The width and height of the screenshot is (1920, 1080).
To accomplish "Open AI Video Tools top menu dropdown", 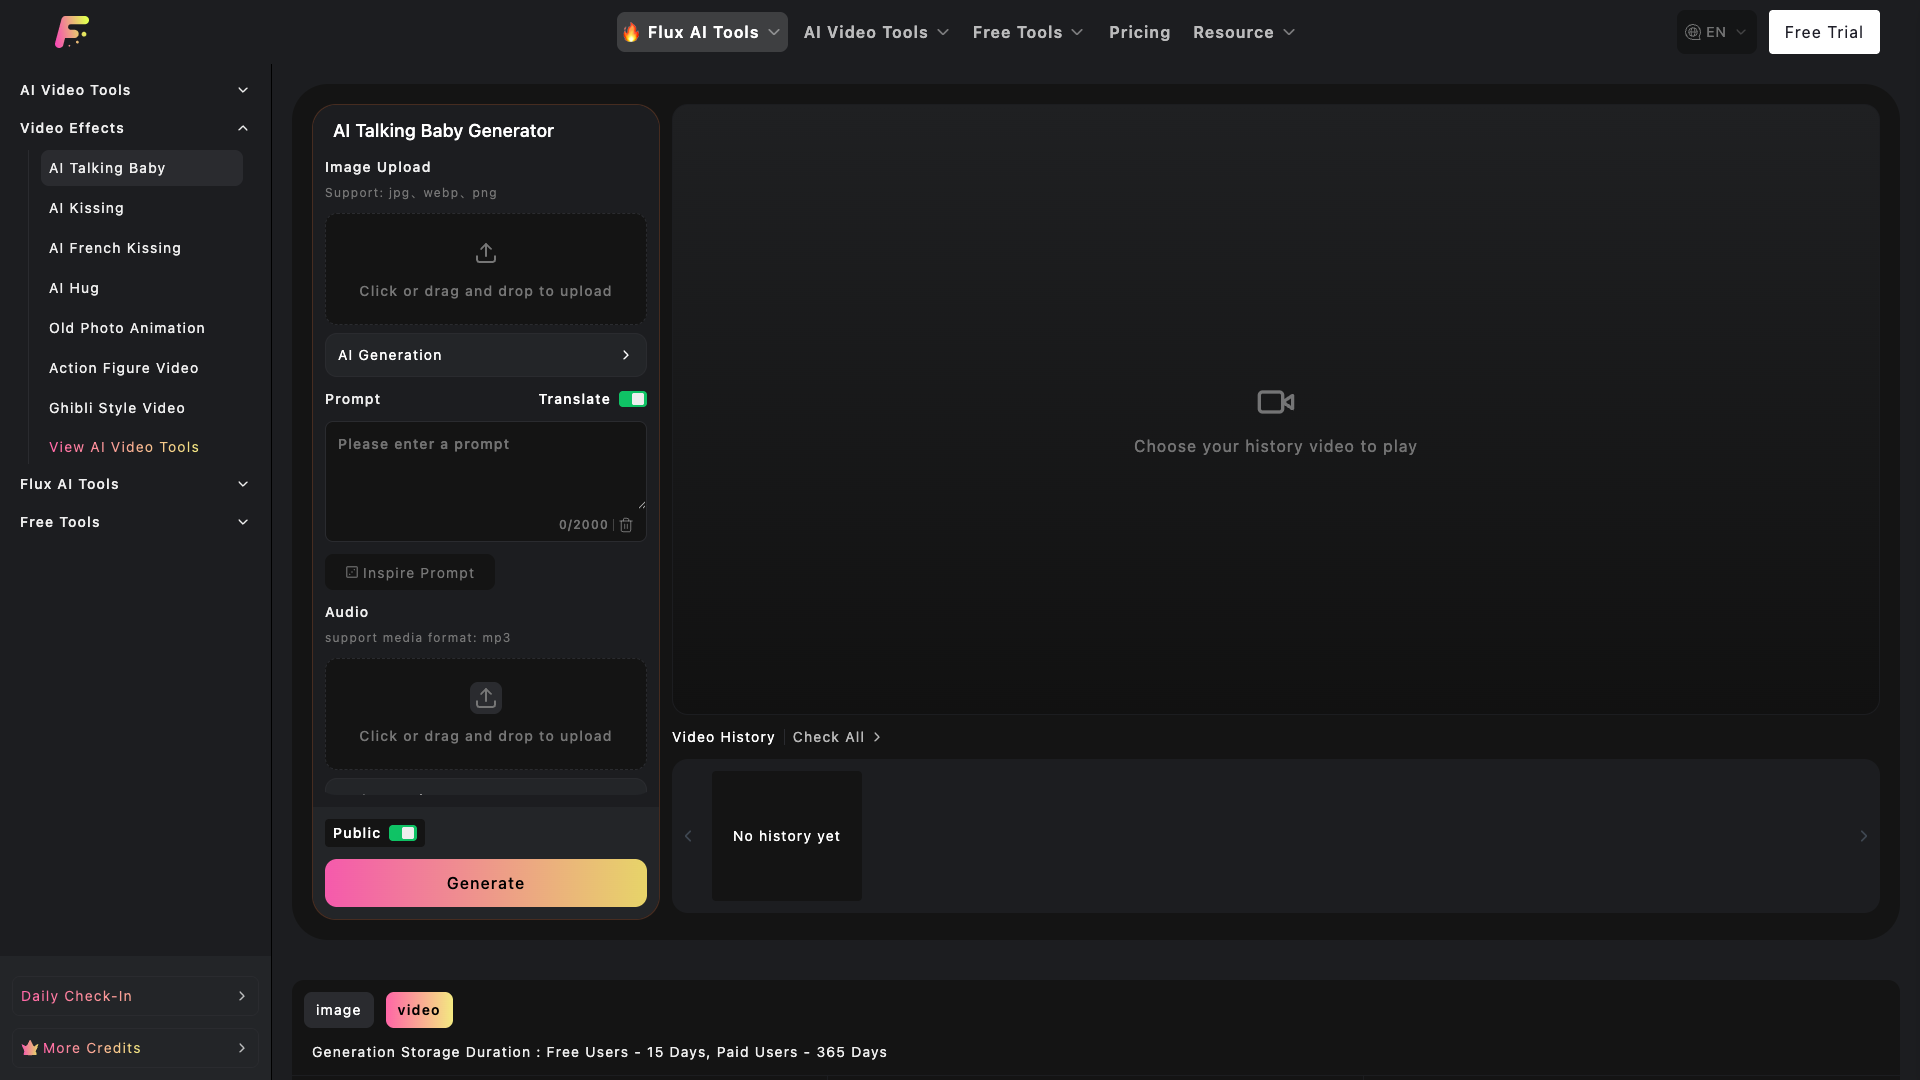I will click(x=876, y=32).
